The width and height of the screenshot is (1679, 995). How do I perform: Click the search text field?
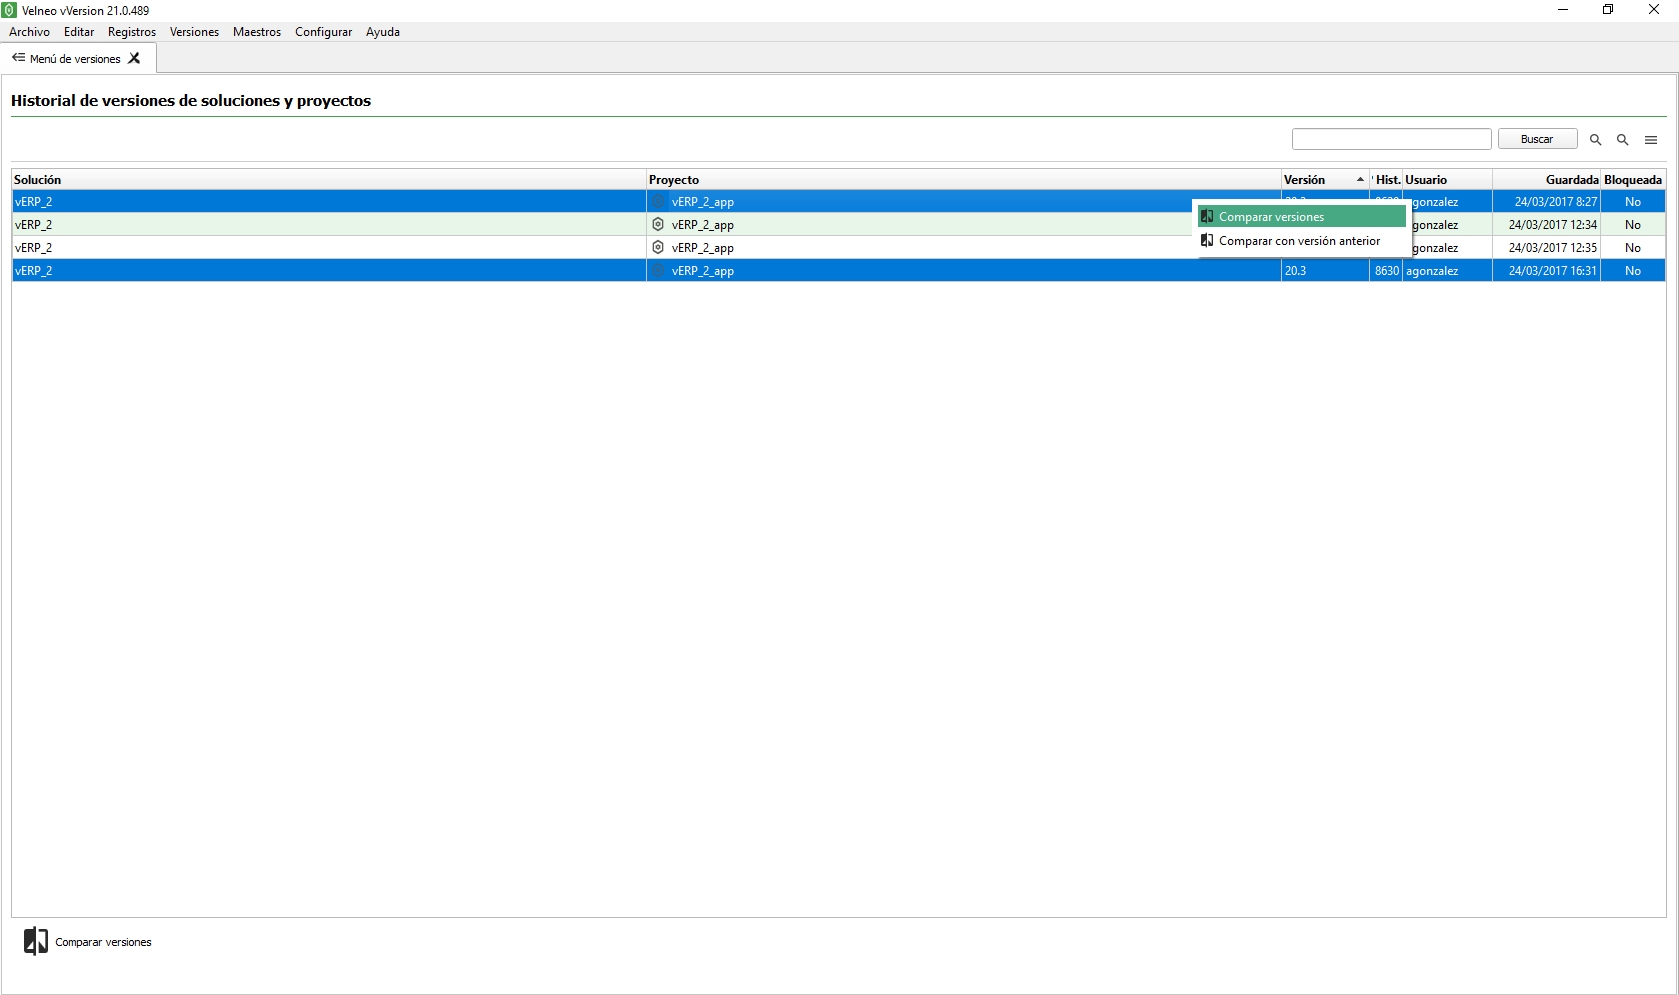(x=1391, y=139)
